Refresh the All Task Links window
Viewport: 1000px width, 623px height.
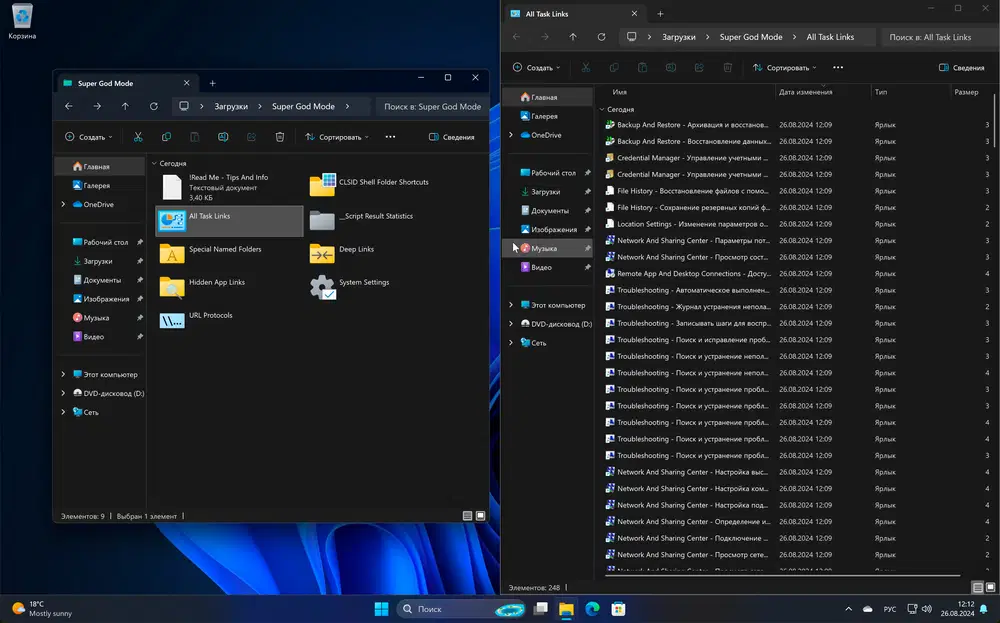(x=601, y=37)
